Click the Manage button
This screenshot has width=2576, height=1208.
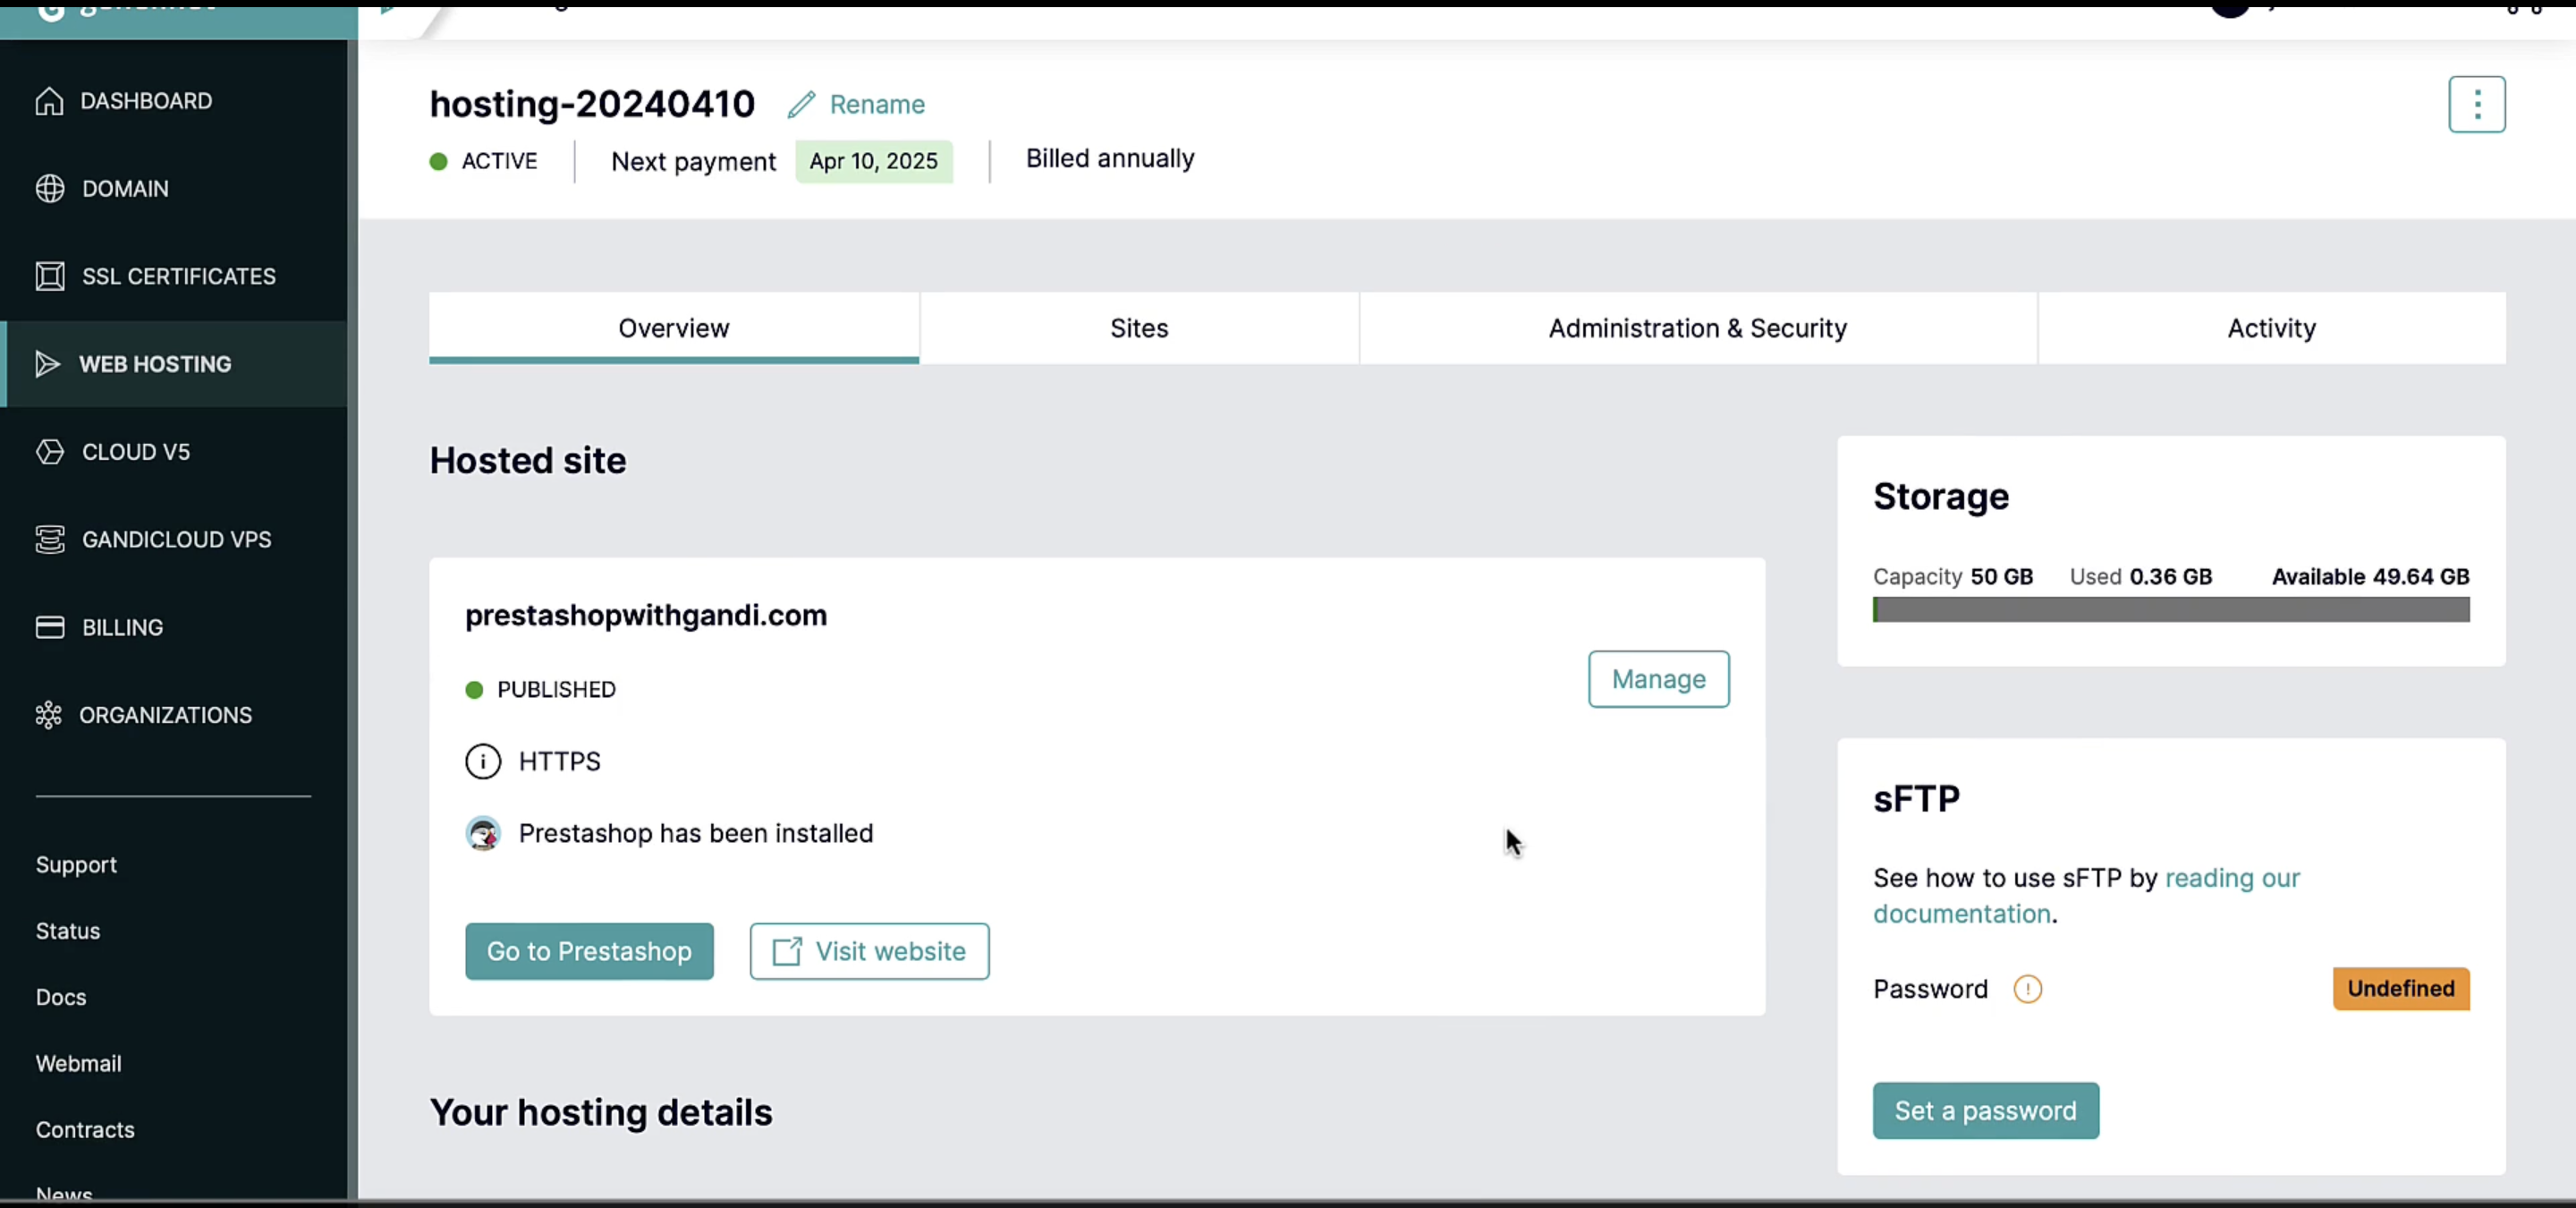click(1658, 679)
